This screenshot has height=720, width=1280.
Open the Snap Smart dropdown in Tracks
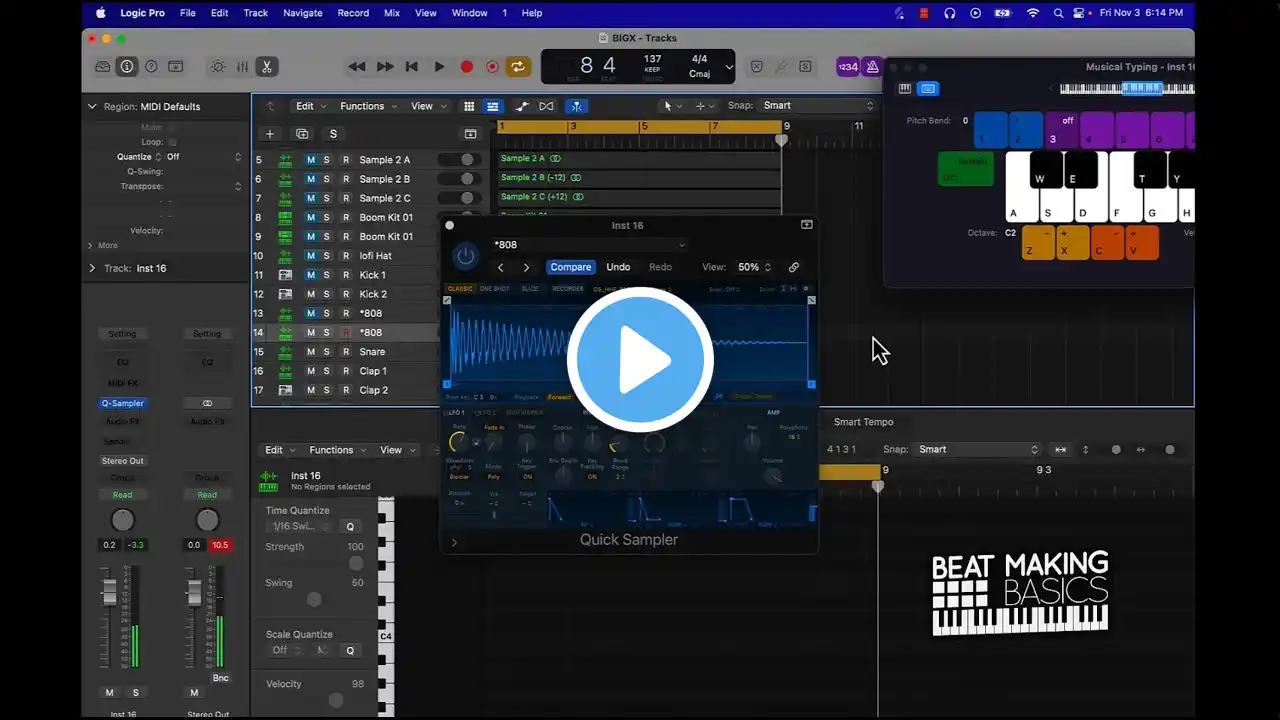(818, 106)
